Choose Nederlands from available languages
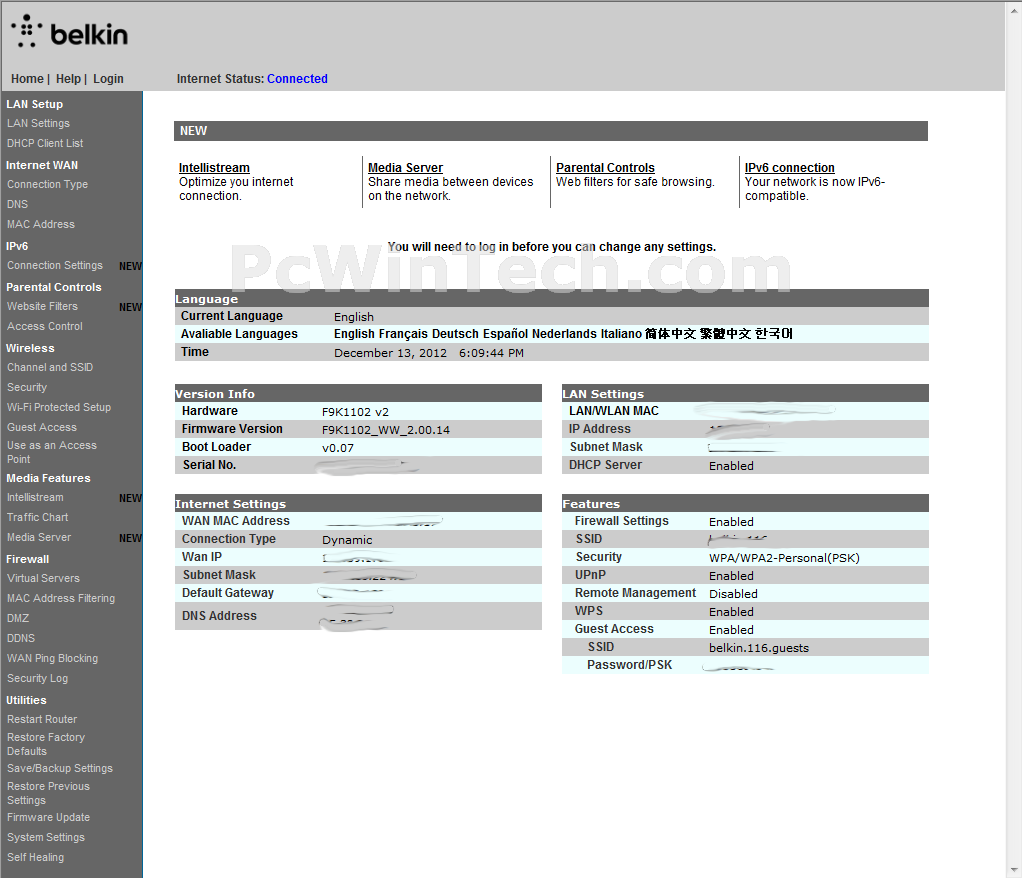The width and height of the screenshot is (1022, 878). pos(564,334)
